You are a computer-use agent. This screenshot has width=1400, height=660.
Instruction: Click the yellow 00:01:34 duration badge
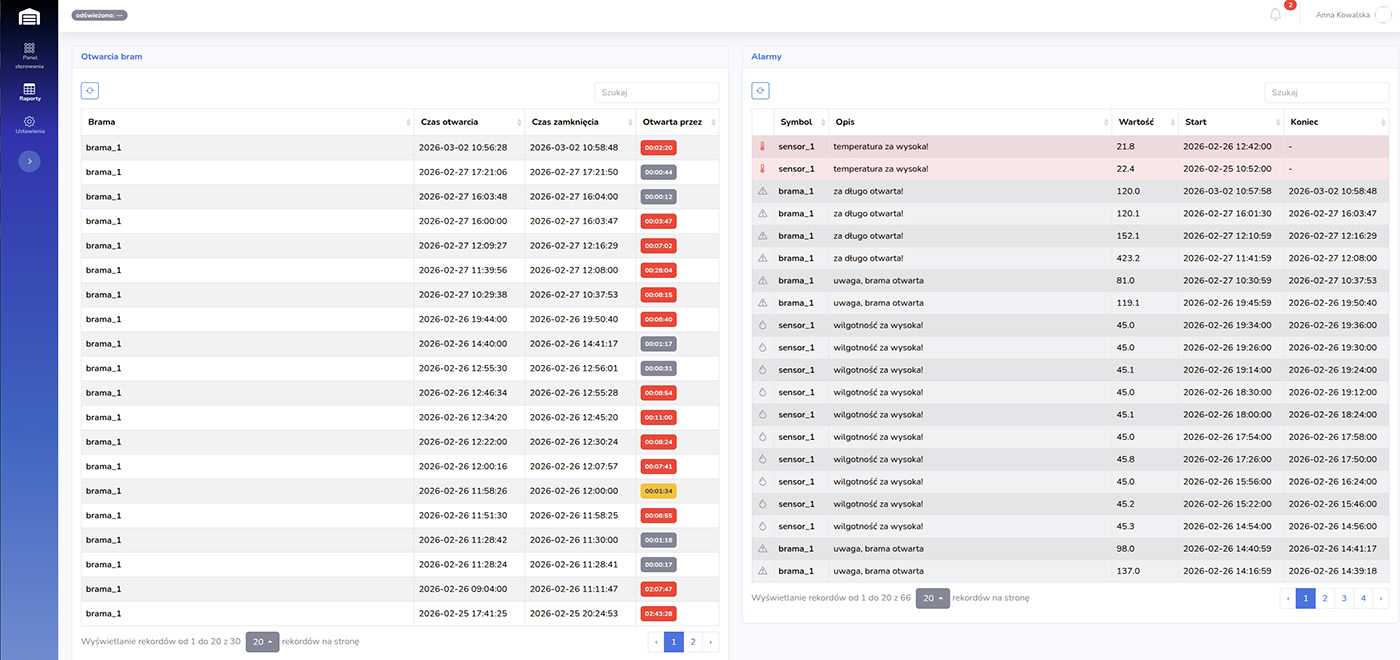click(658, 491)
